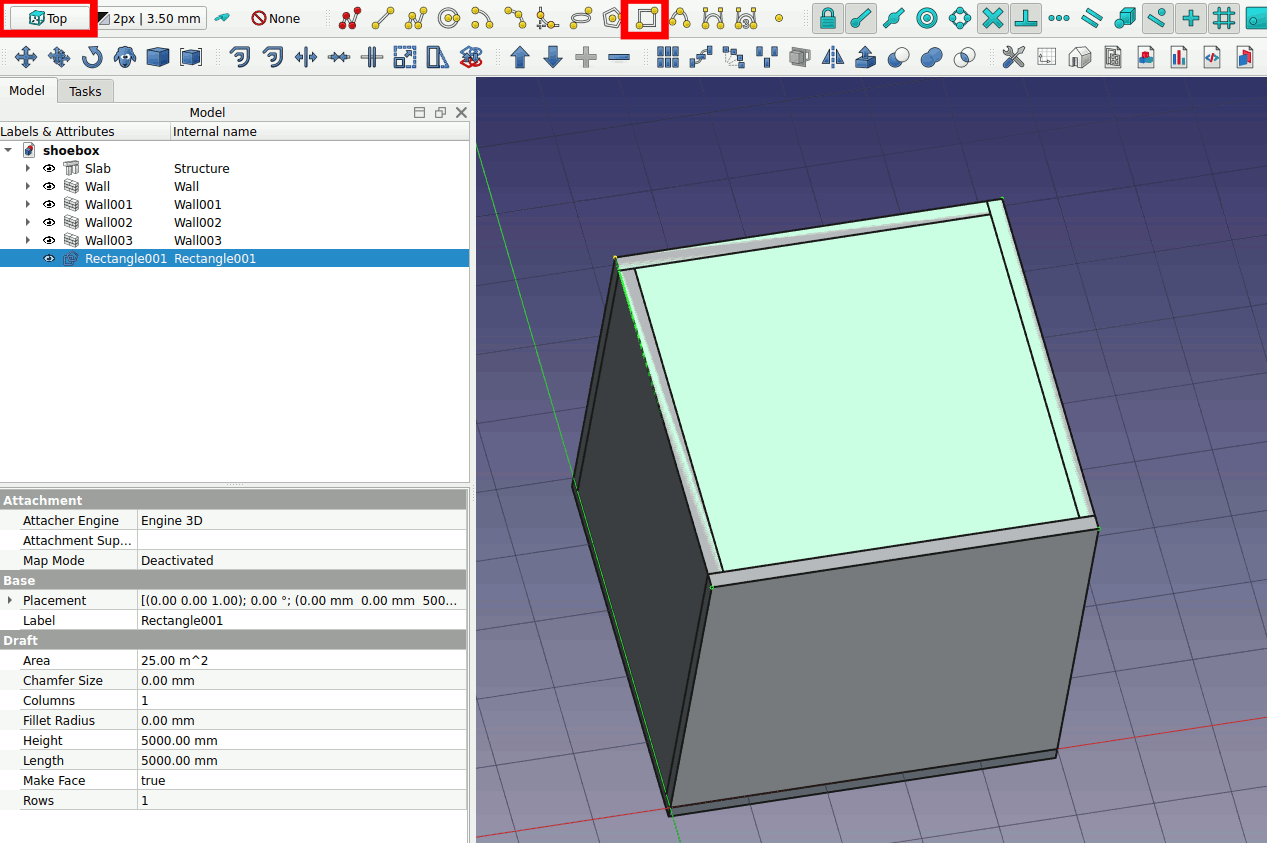Open the wrench-and-screwdriver tools icon
The height and width of the screenshot is (843, 1267).
coord(1013,57)
